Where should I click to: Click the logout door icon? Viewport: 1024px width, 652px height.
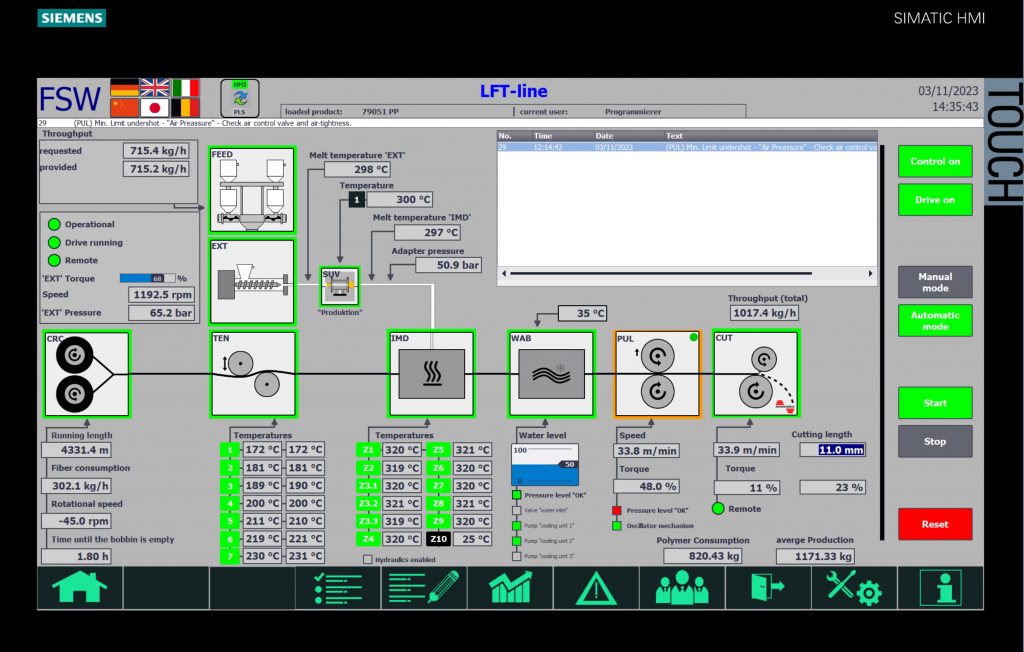tap(768, 588)
